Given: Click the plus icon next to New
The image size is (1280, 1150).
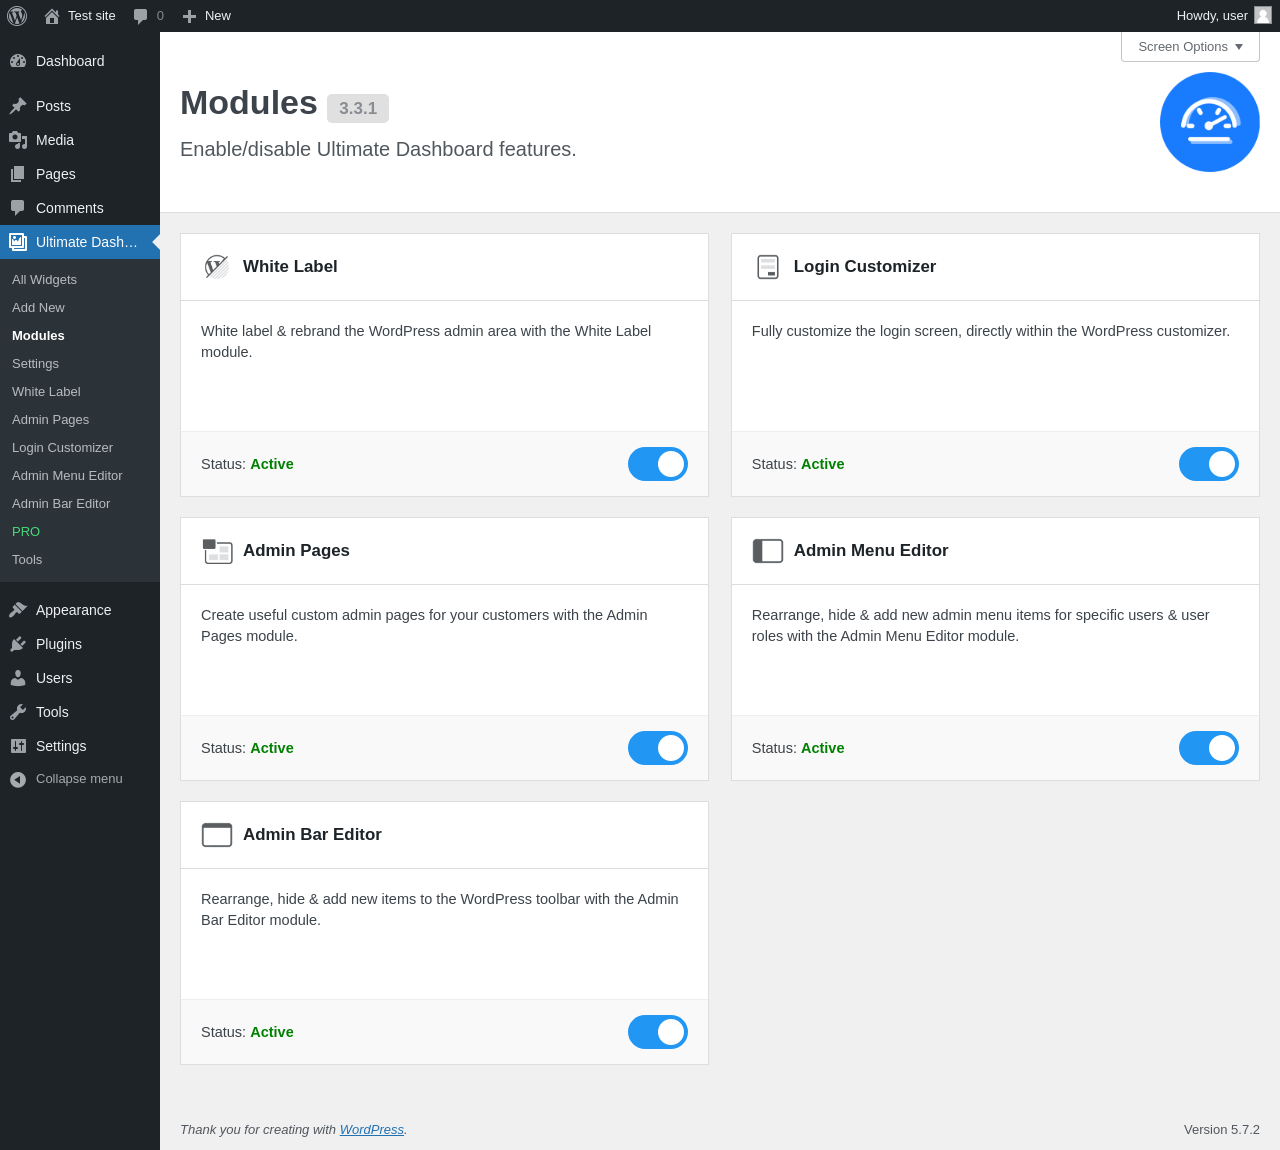Looking at the screenshot, I should 189,16.
